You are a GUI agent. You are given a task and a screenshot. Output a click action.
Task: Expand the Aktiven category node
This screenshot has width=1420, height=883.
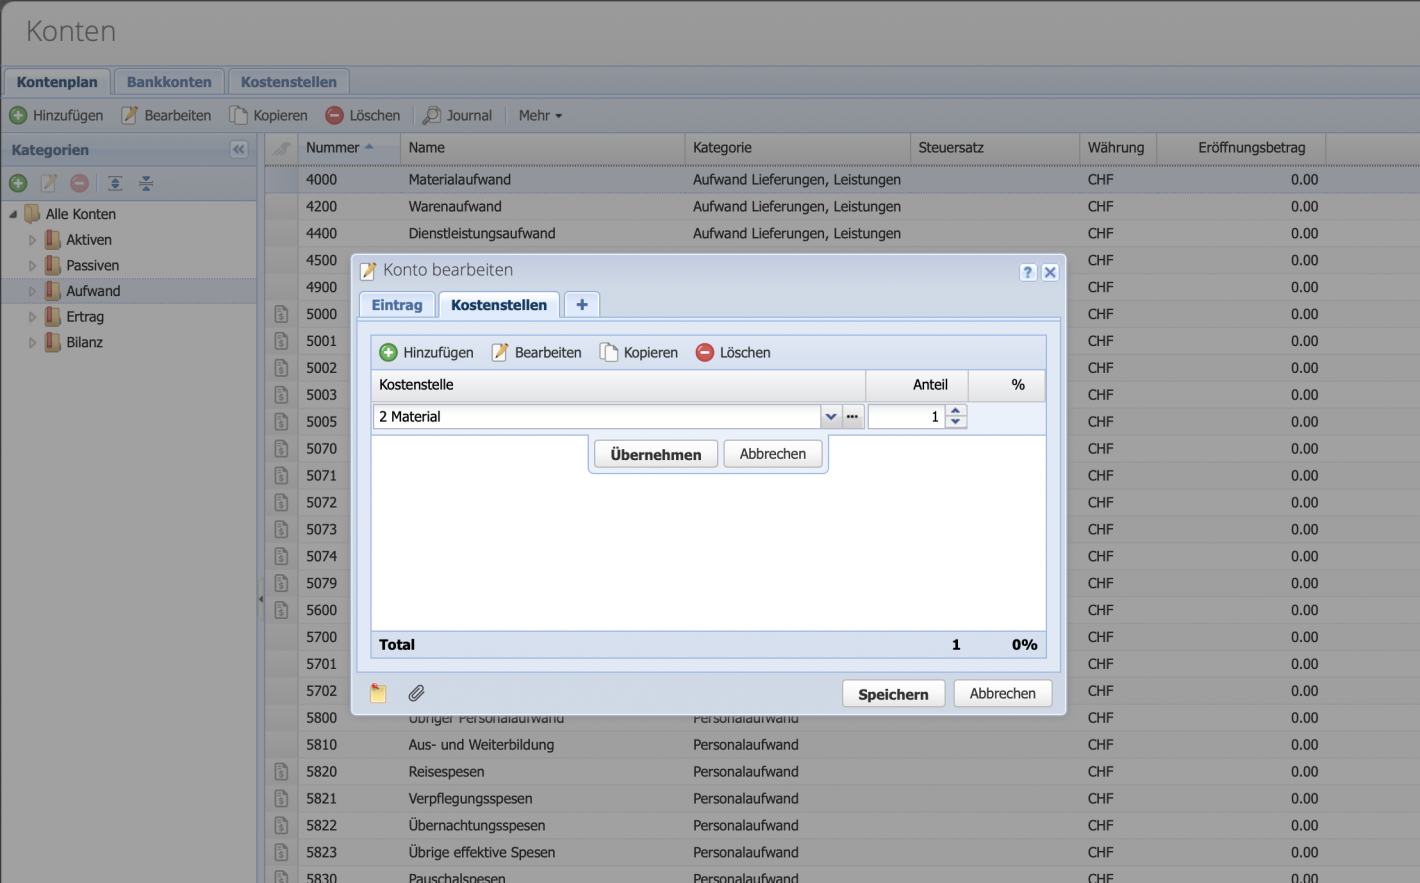pos(33,239)
